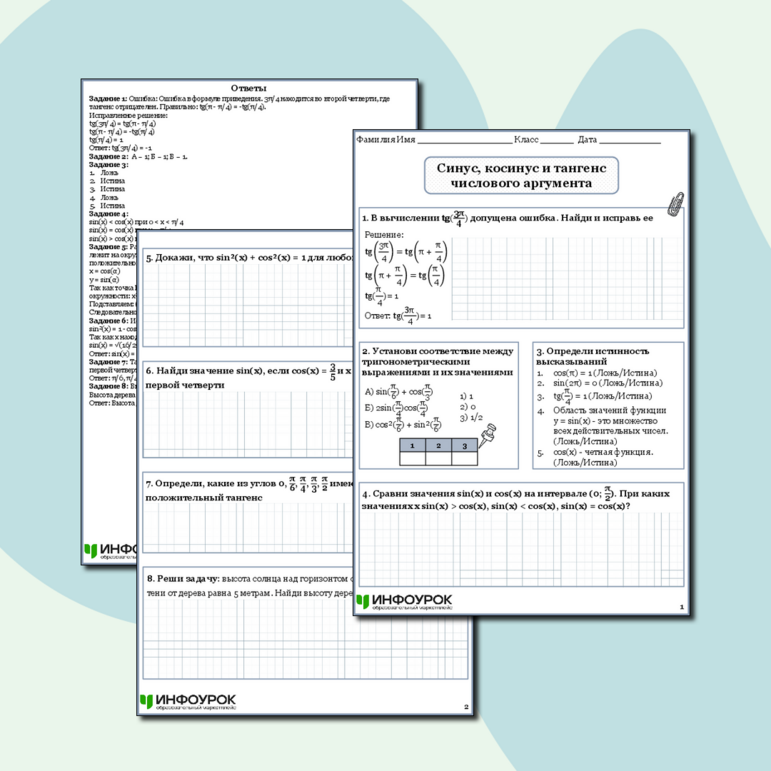Click the empty answer cell under column 1

pyautogui.click(x=411, y=459)
